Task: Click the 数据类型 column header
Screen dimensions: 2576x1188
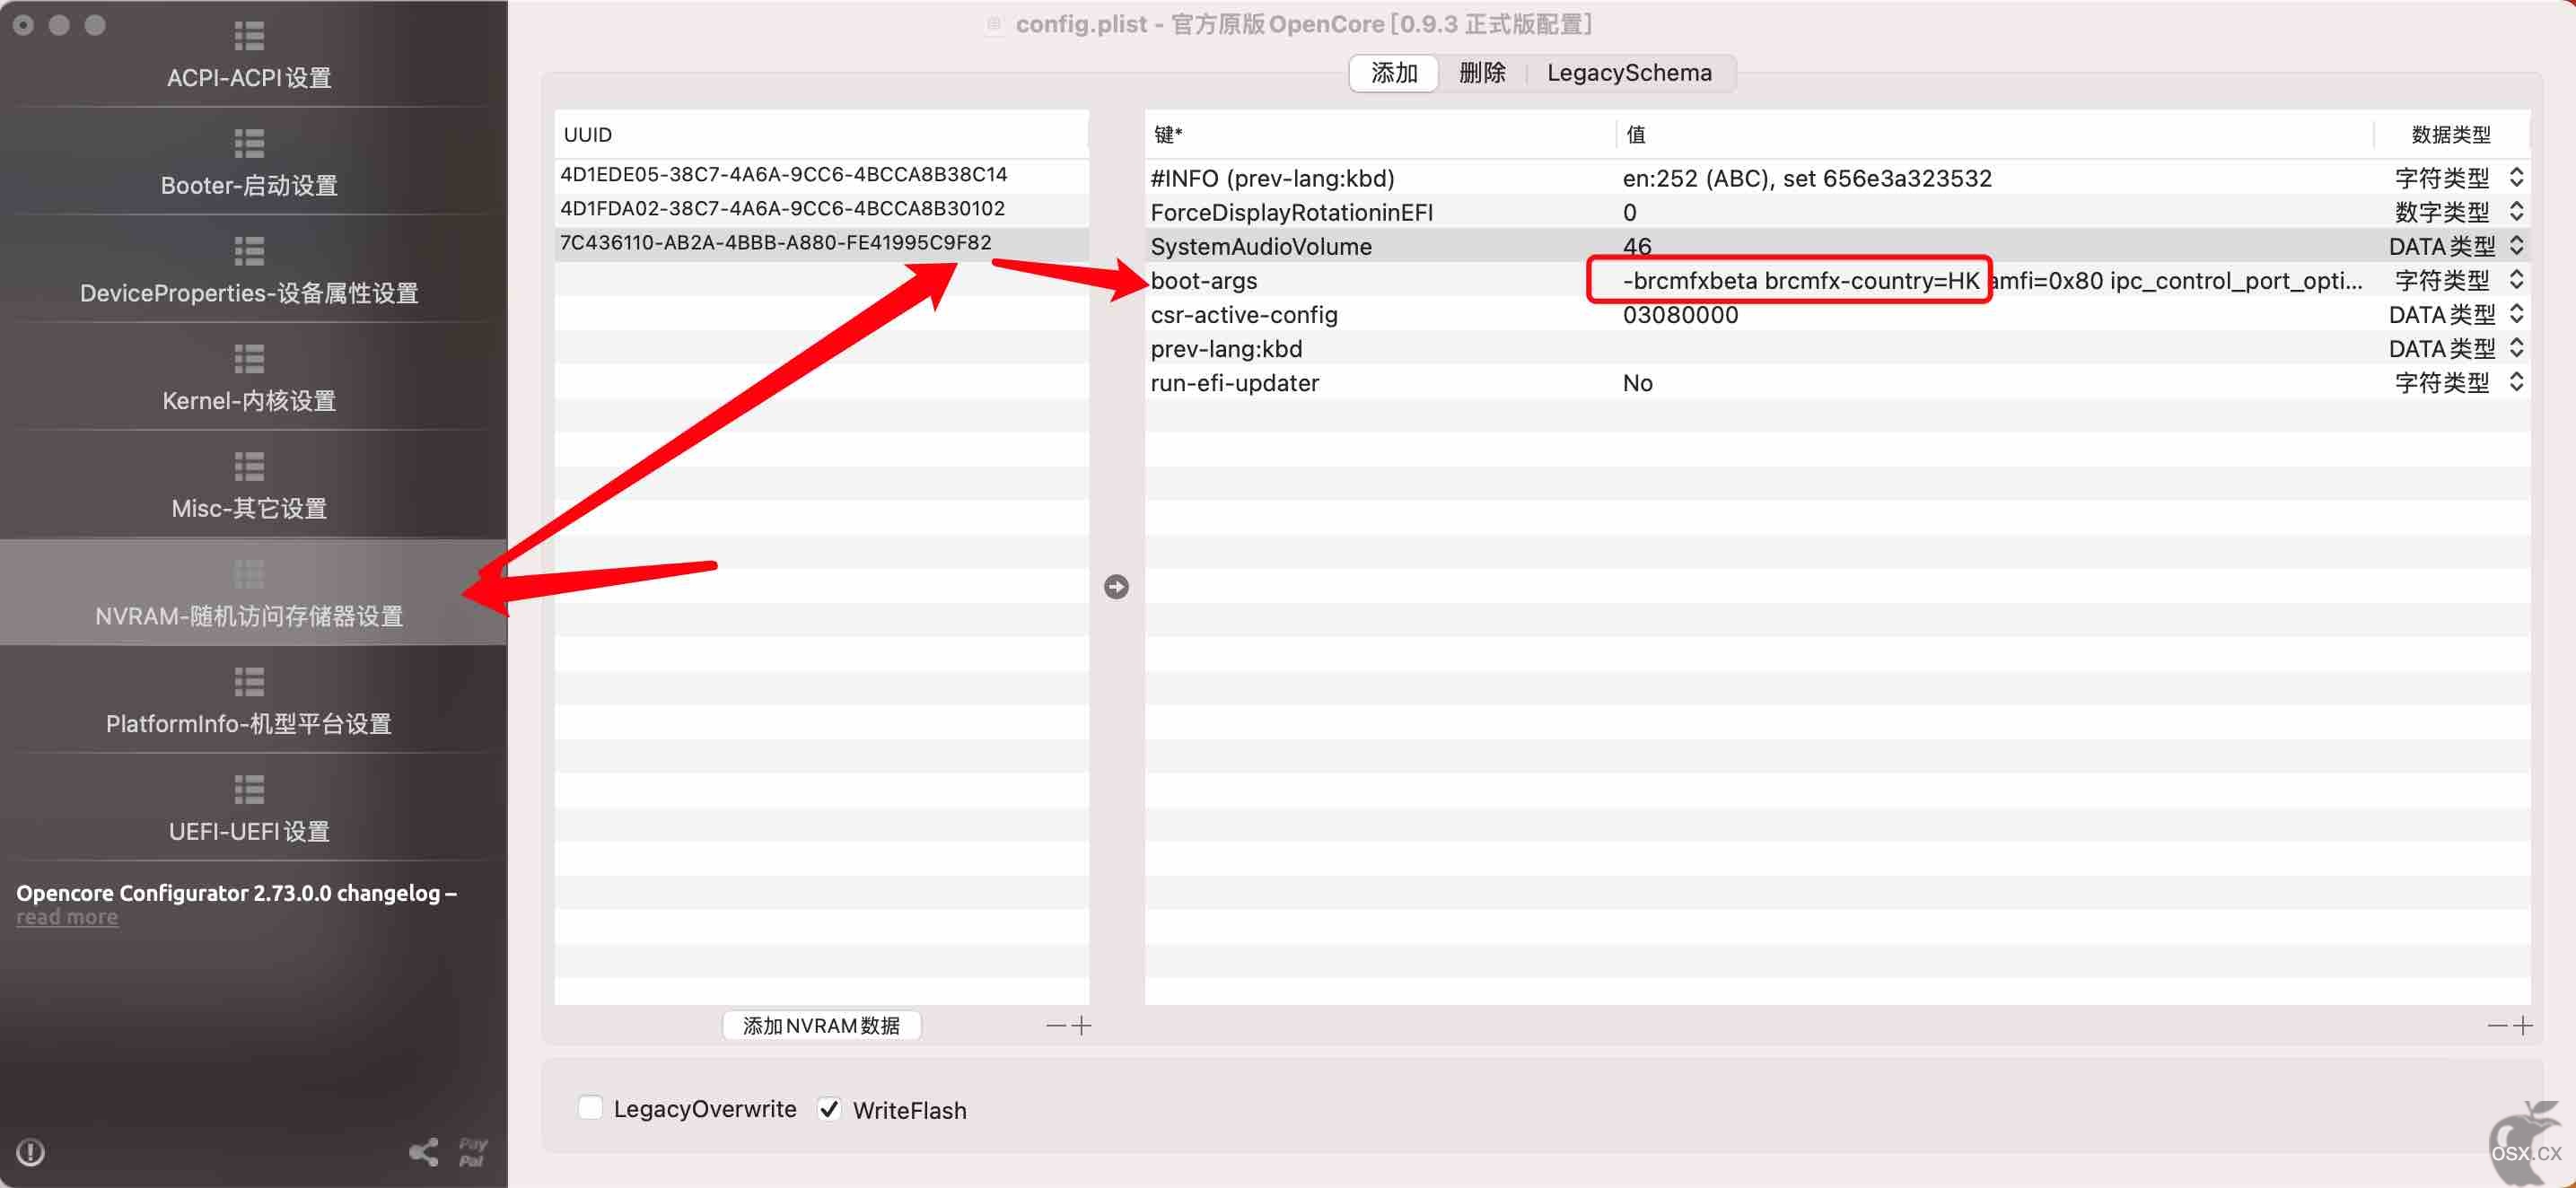Action: click(2451, 134)
